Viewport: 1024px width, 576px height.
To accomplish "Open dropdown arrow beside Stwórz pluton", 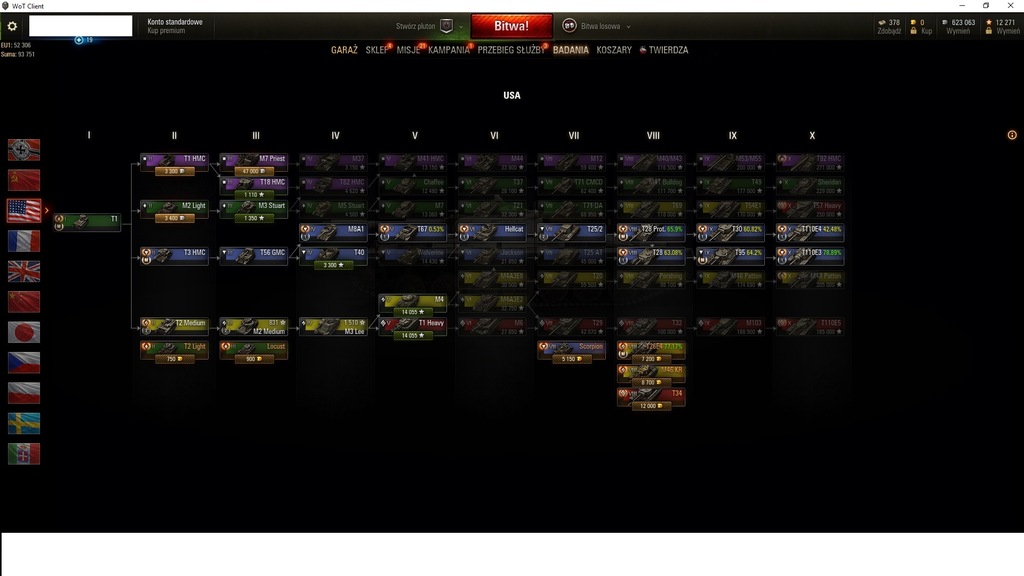I will [x=461, y=27].
